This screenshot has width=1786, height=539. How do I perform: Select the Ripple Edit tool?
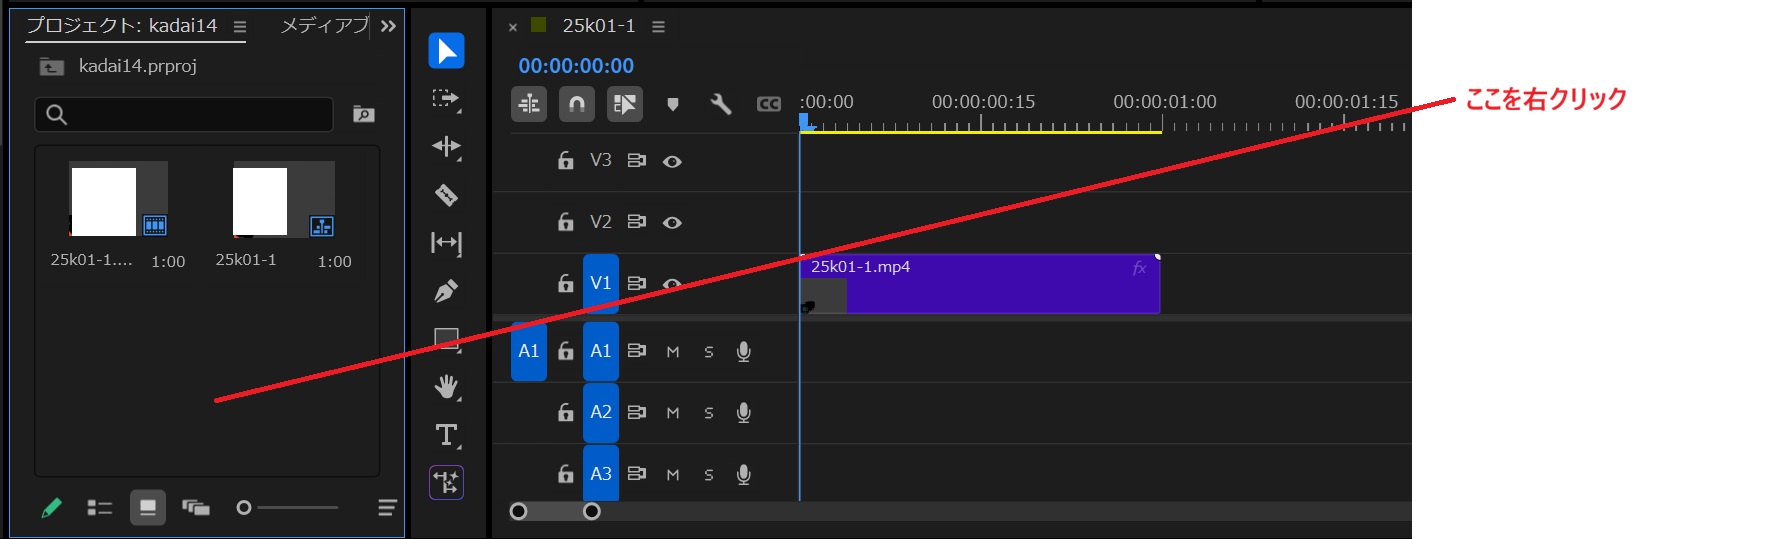click(446, 147)
